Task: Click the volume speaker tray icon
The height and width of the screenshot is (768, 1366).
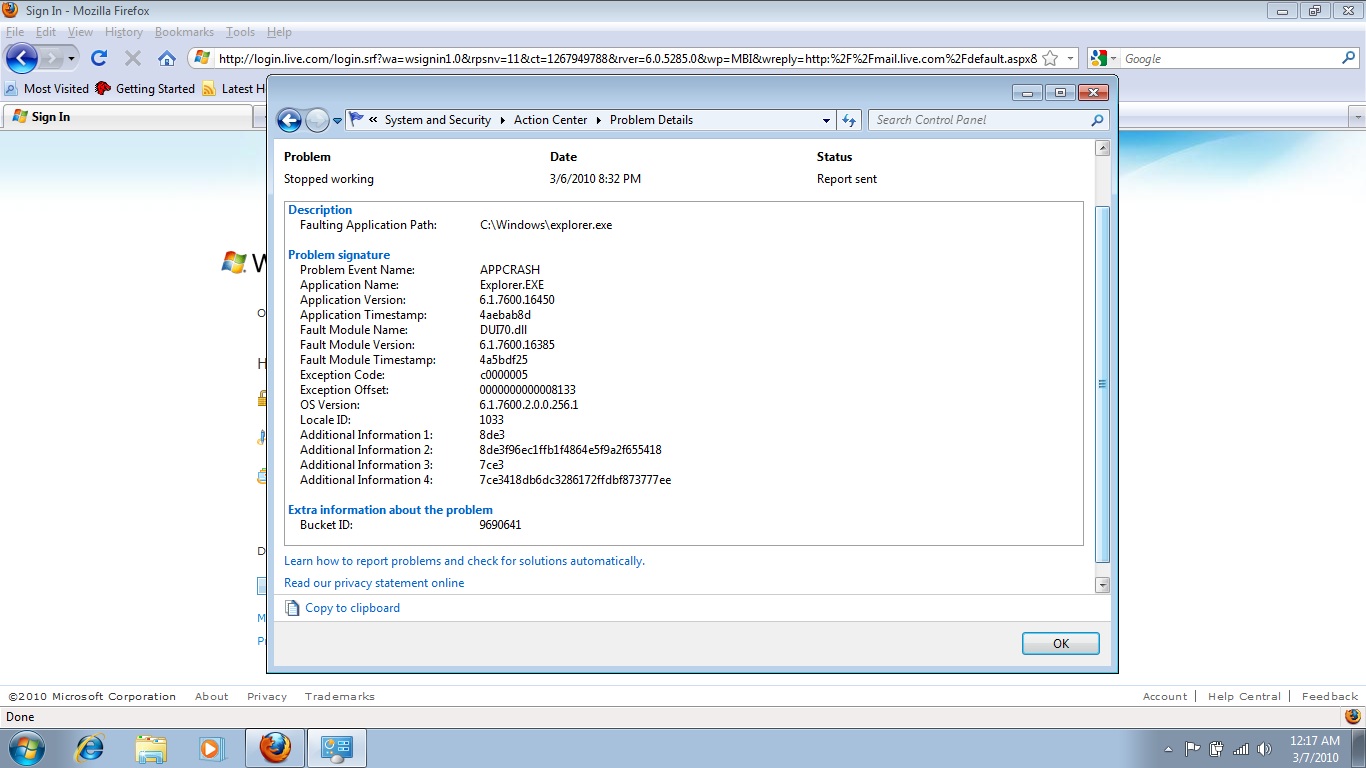Action: [x=1264, y=749]
